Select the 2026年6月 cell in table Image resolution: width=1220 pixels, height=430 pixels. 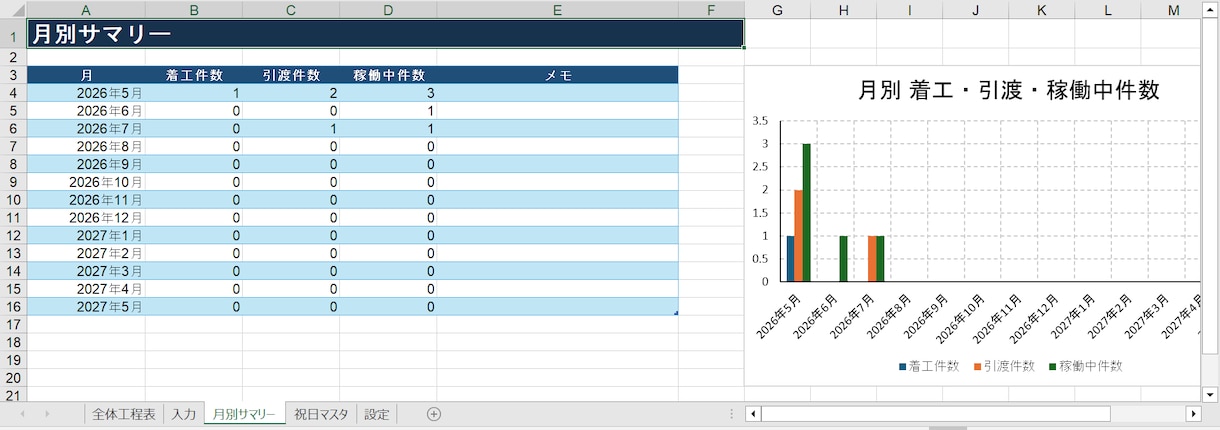86,111
